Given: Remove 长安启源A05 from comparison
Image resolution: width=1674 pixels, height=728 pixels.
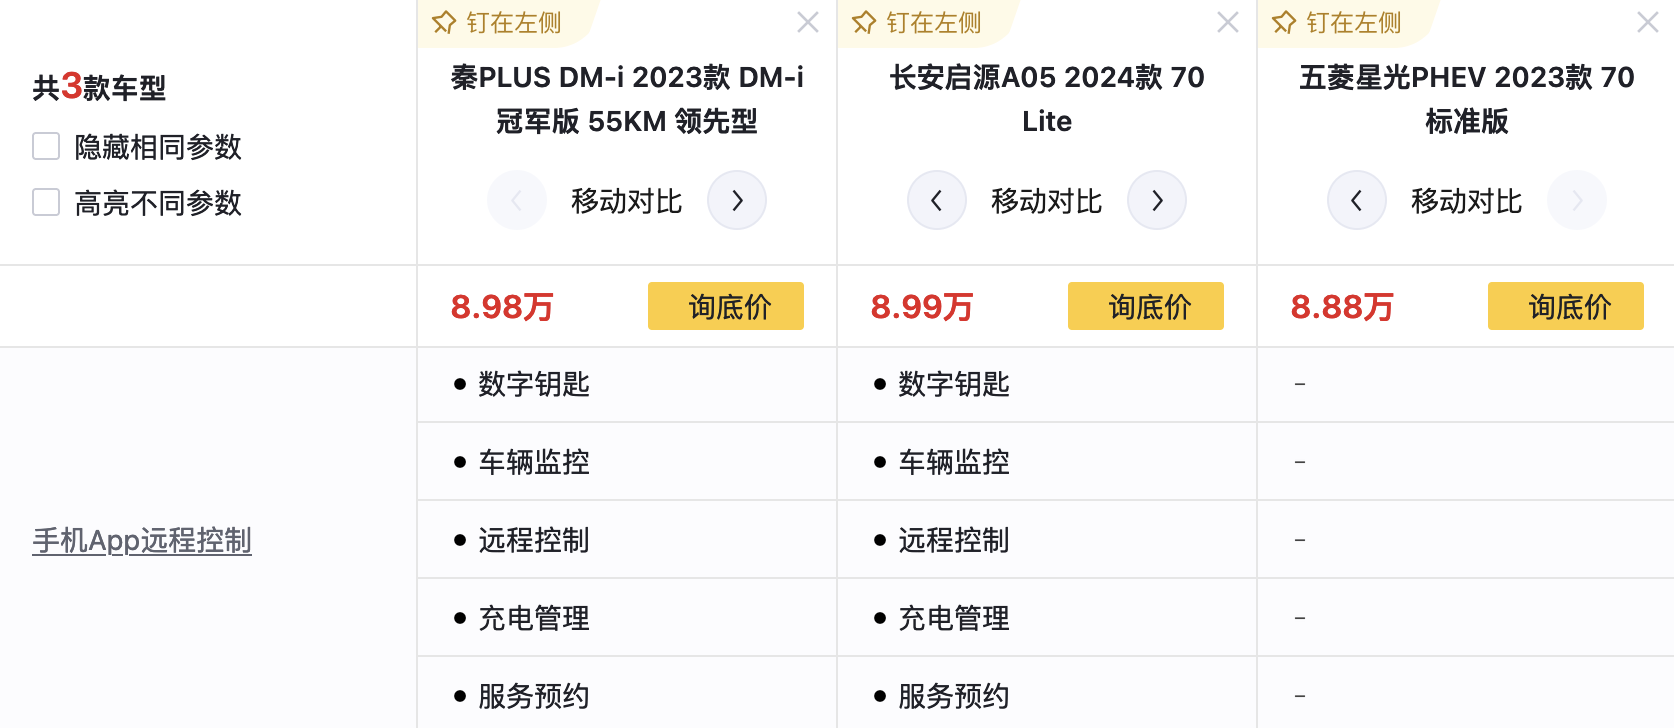Looking at the screenshot, I should pos(1228,22).
